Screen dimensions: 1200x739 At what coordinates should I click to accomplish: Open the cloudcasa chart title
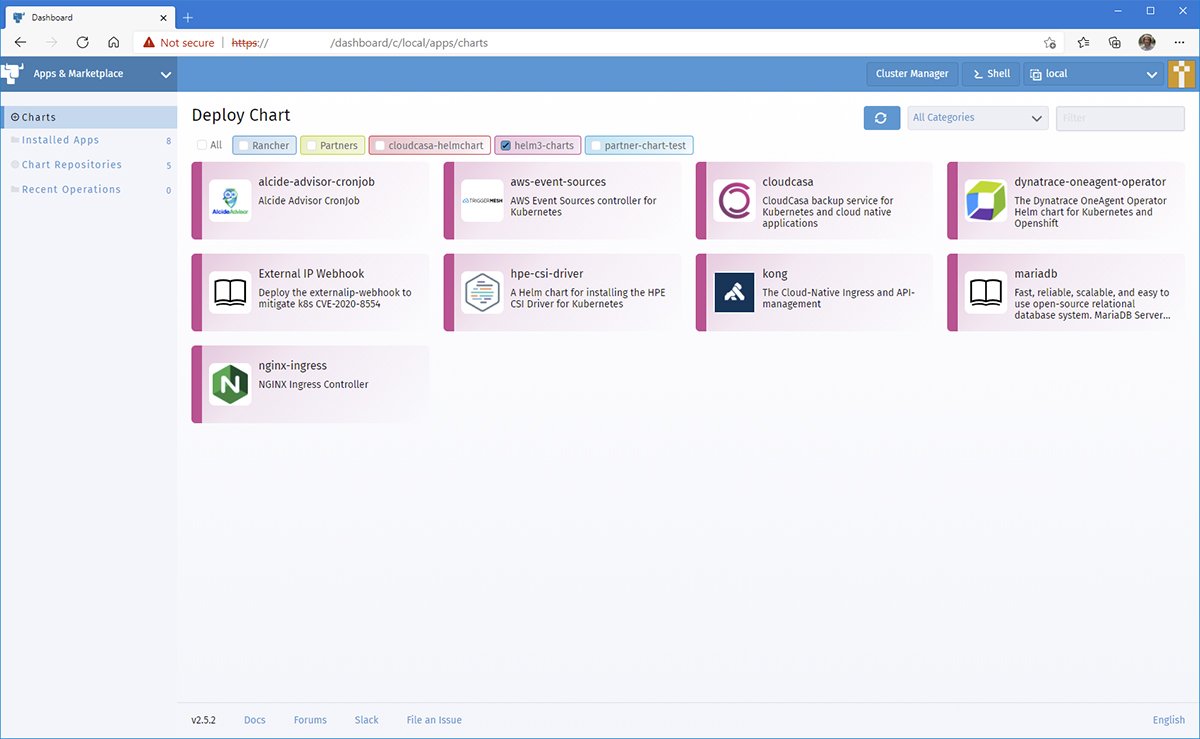(x=788, y=182)
